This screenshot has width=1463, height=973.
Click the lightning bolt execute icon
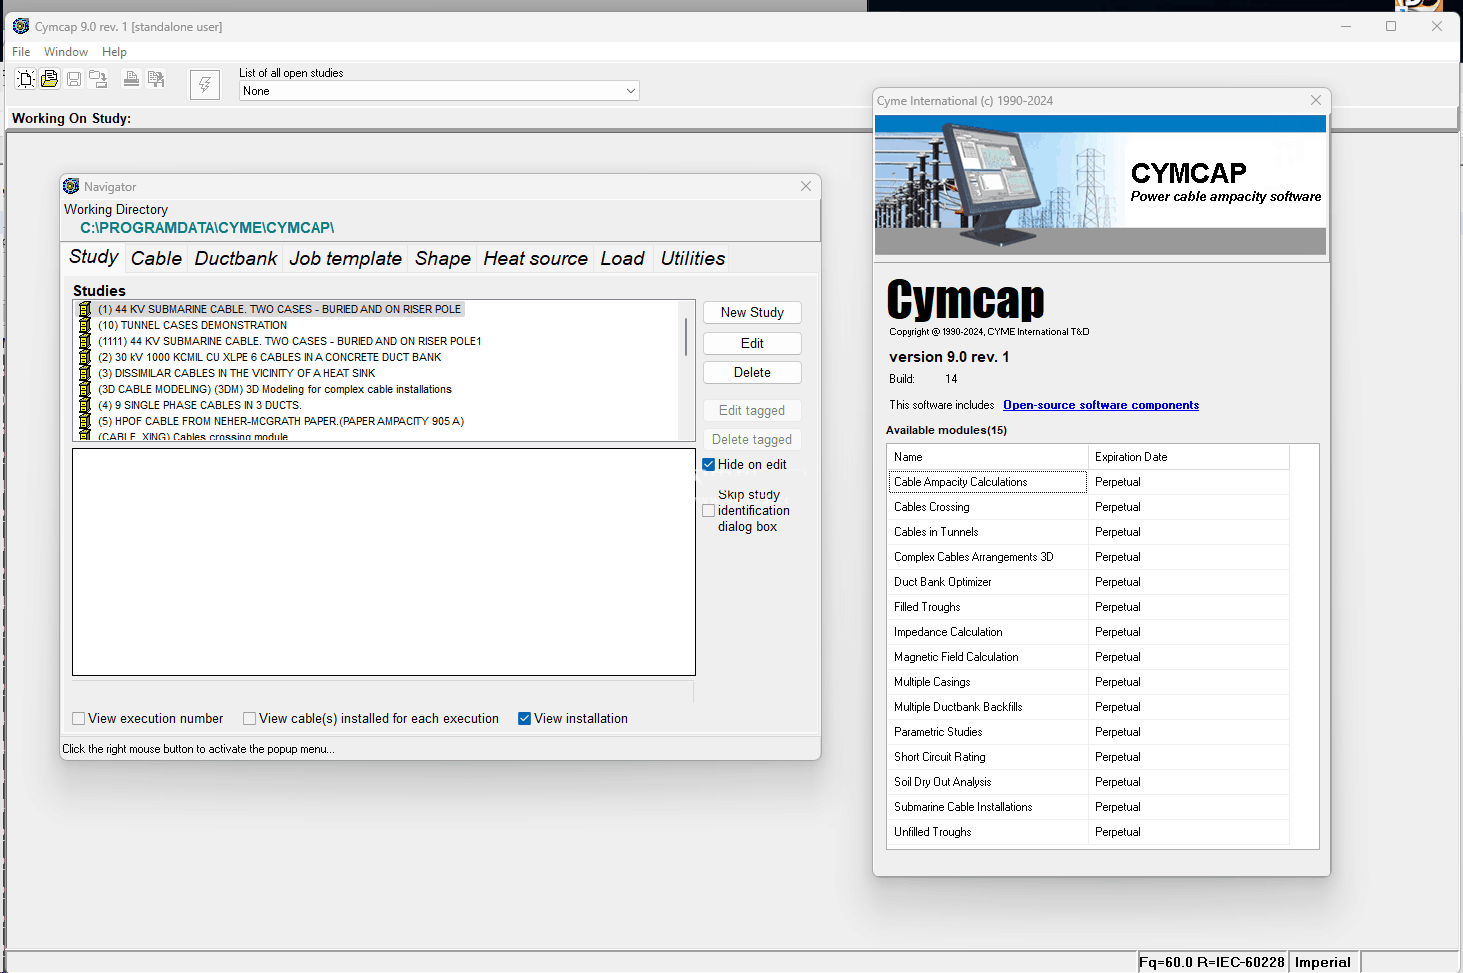click(205, 84)
